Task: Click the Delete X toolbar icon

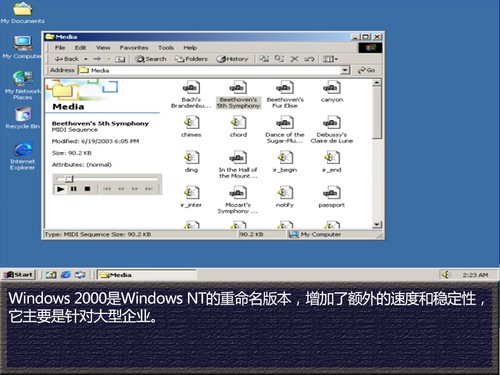Action: tap(294, 59)
